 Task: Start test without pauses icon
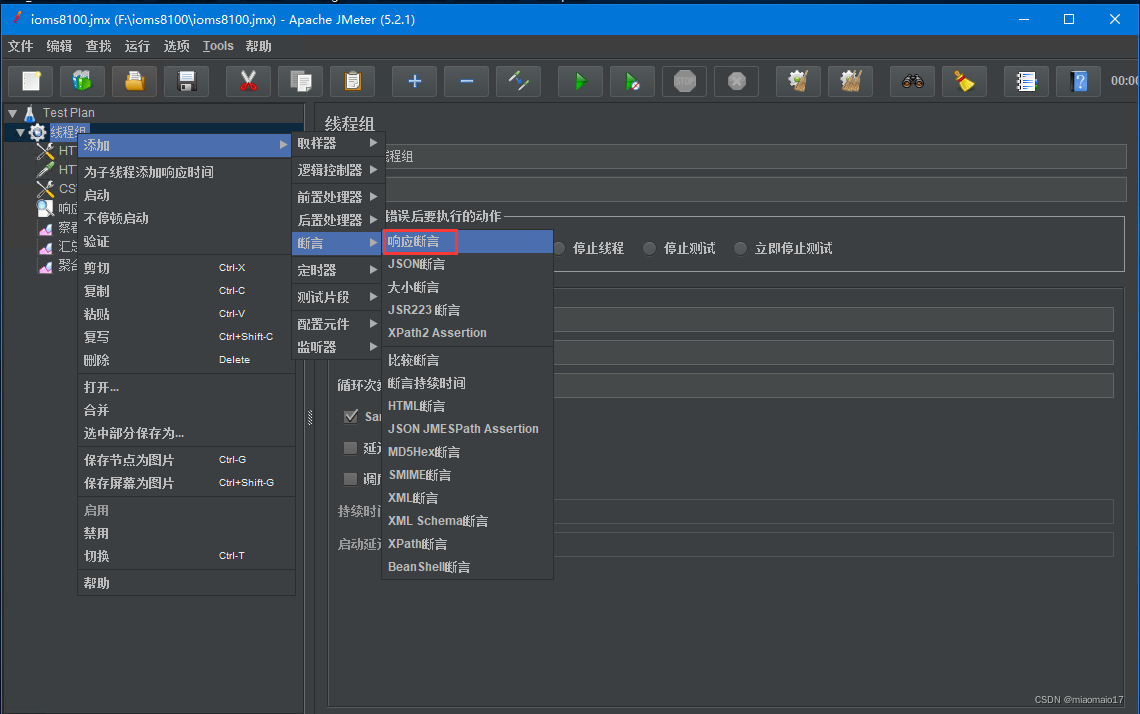[x=633, y=81]
